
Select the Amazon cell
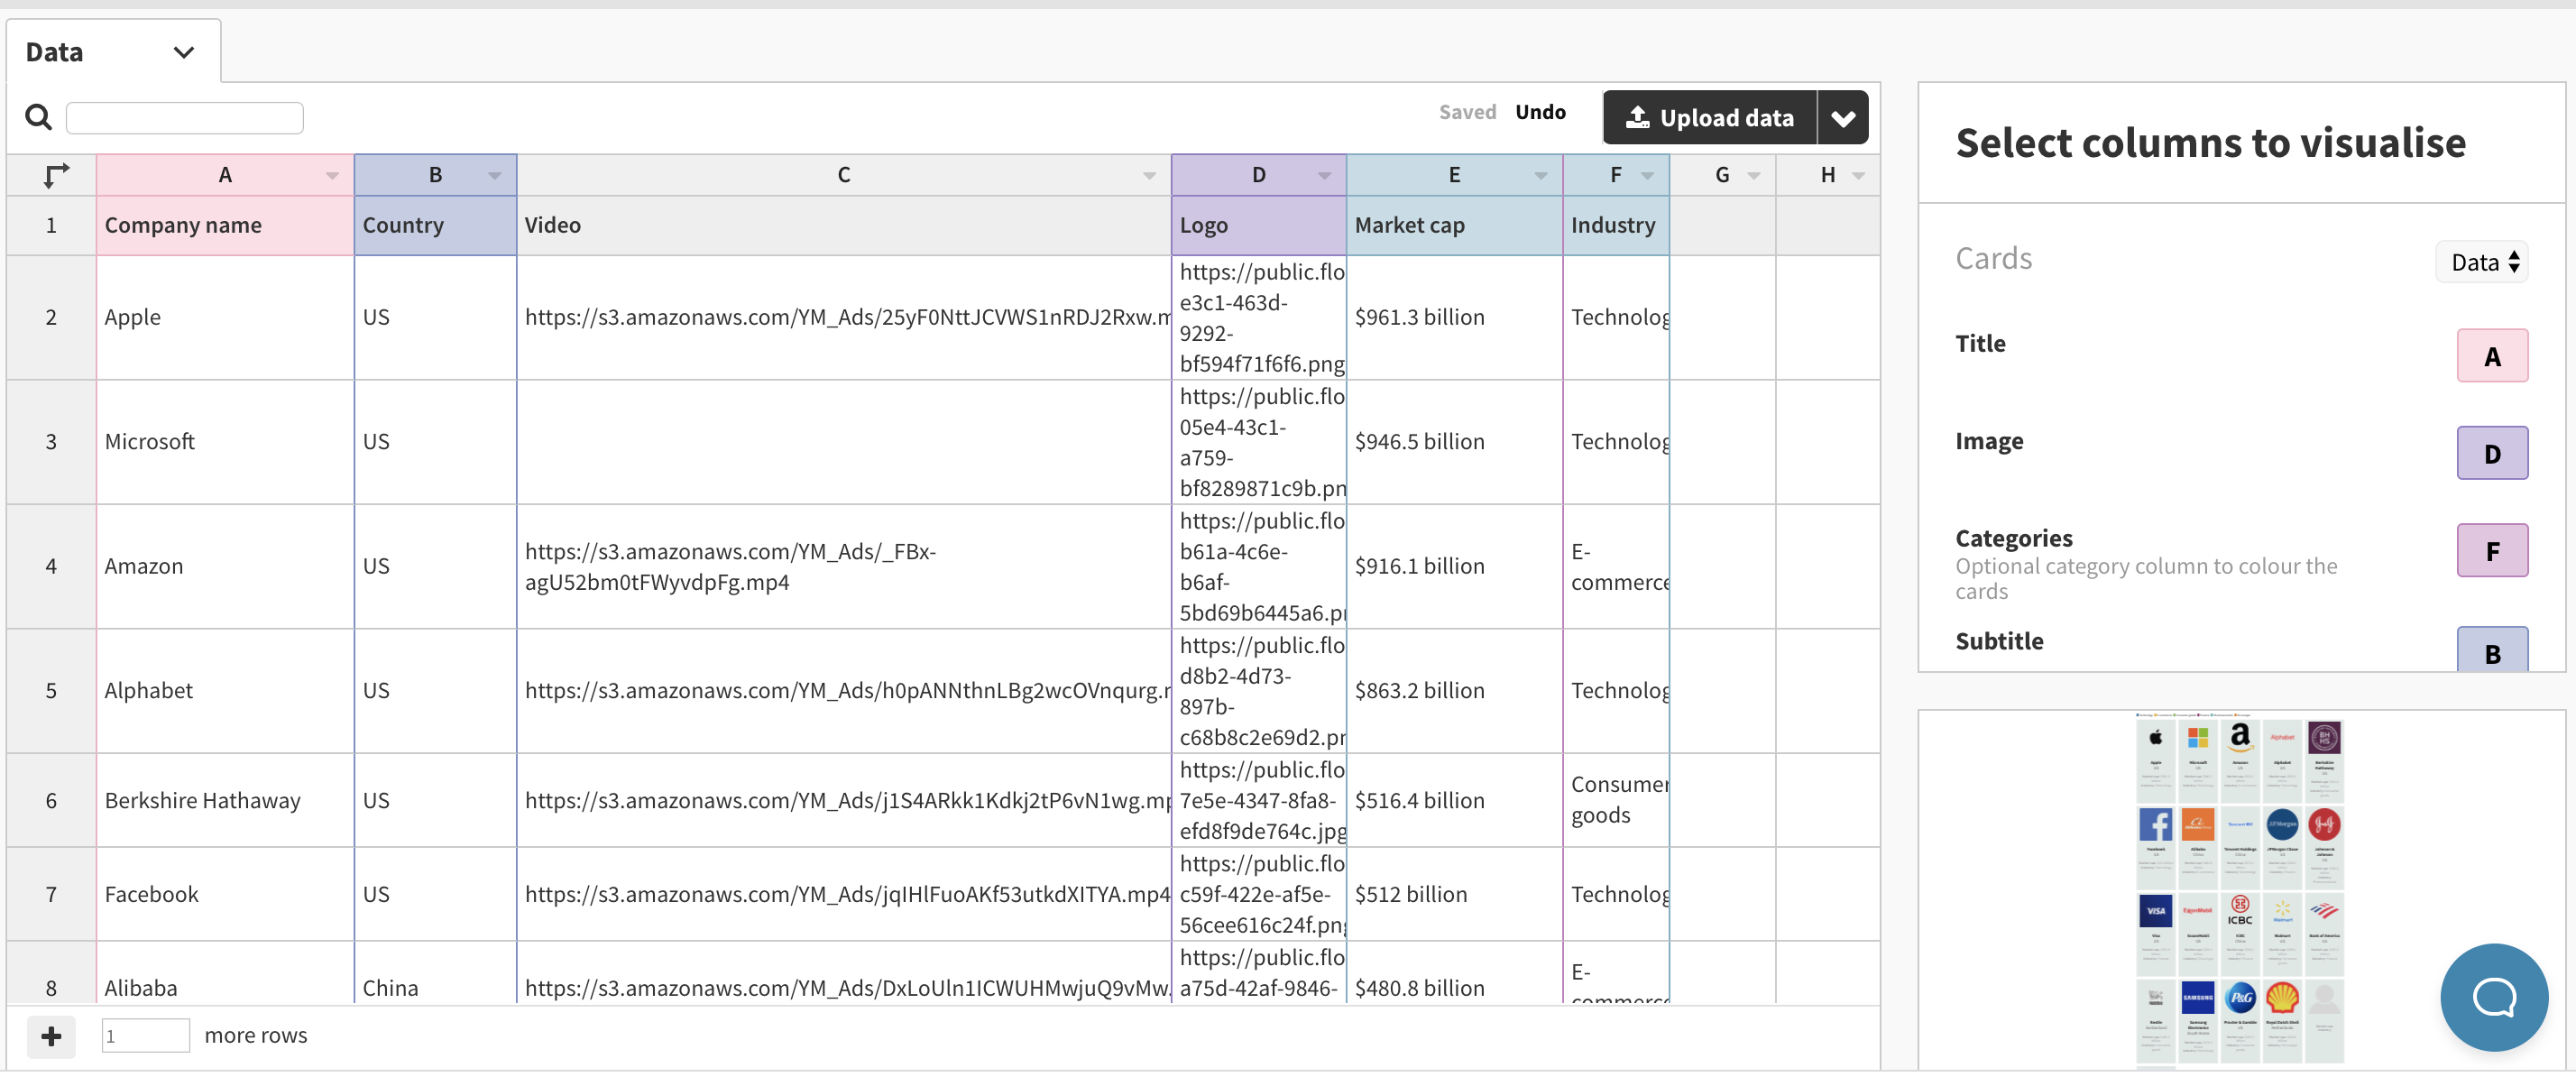pyautogui.click(x=225, y=567)
